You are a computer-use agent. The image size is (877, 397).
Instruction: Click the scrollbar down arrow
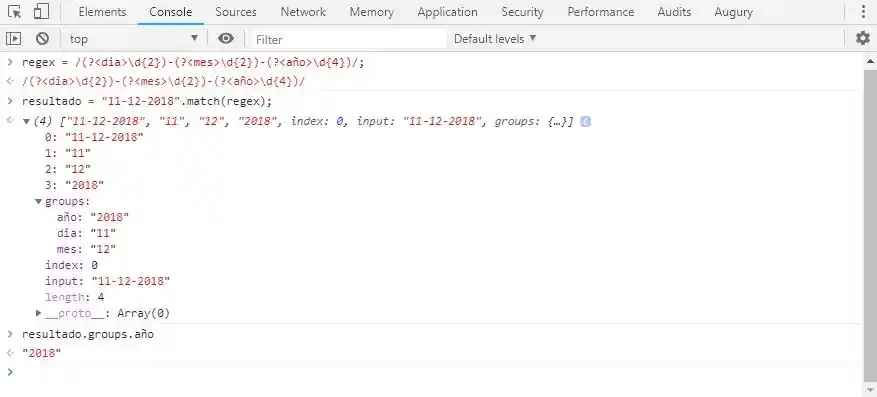(871, 390)
